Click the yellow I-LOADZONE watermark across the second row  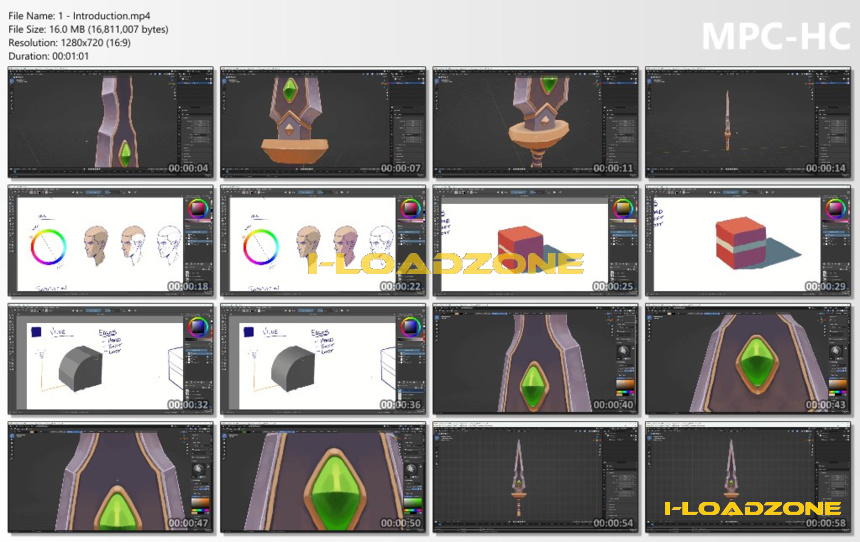[445, 264]
